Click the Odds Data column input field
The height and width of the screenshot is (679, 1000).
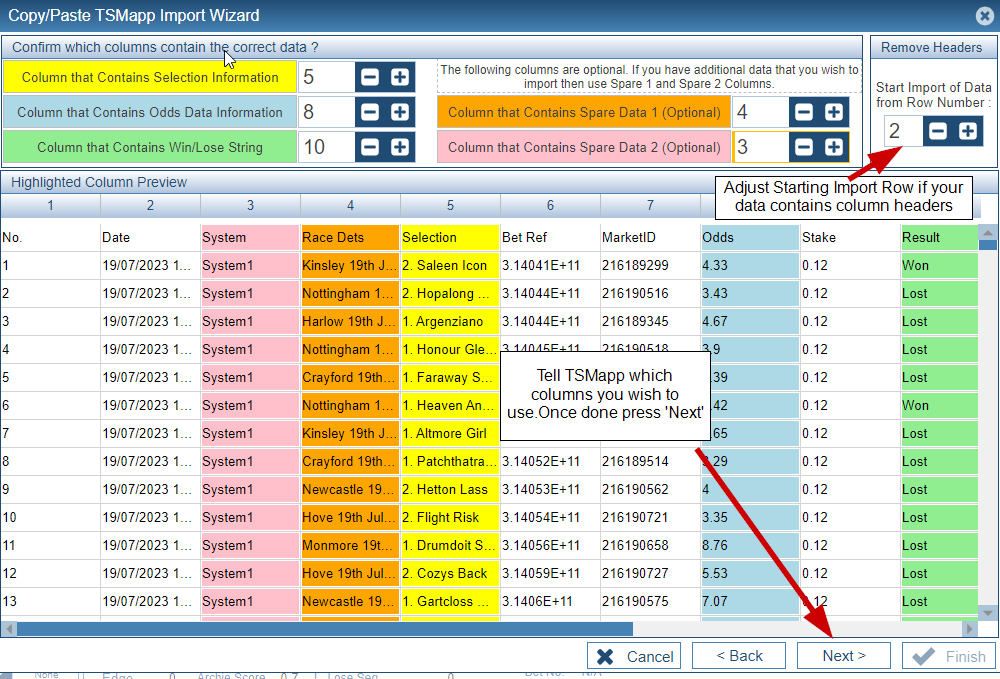326,112
